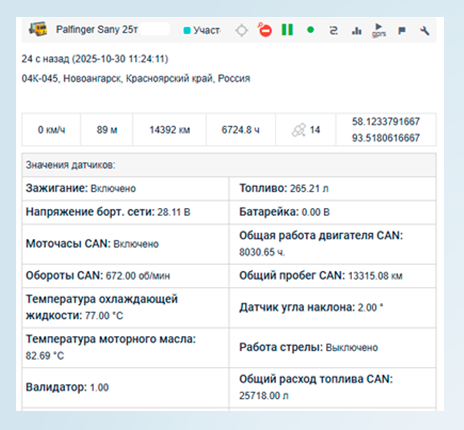The image size is (464, 430).
Task: Click Обороты CAN: 672.00 об/мин
Action: [x=125, y=276]
